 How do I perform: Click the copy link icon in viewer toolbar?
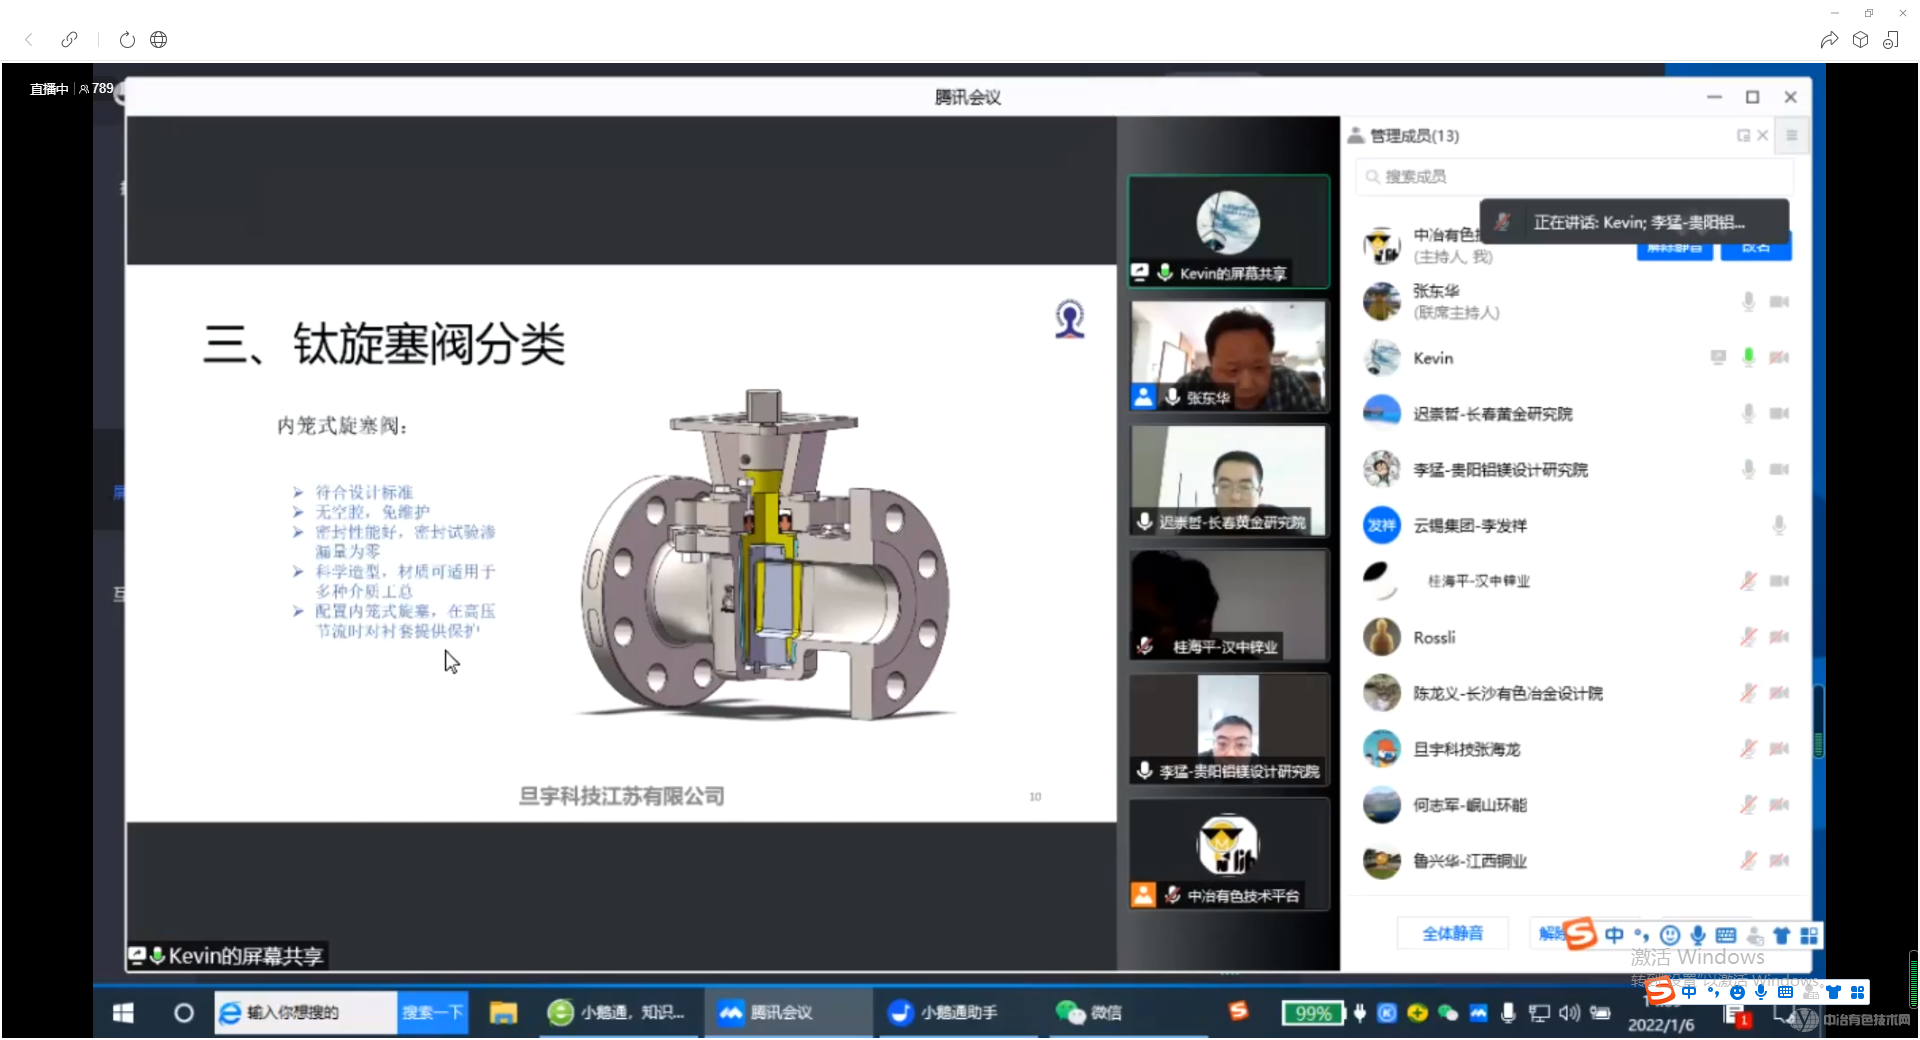(69, 40)
